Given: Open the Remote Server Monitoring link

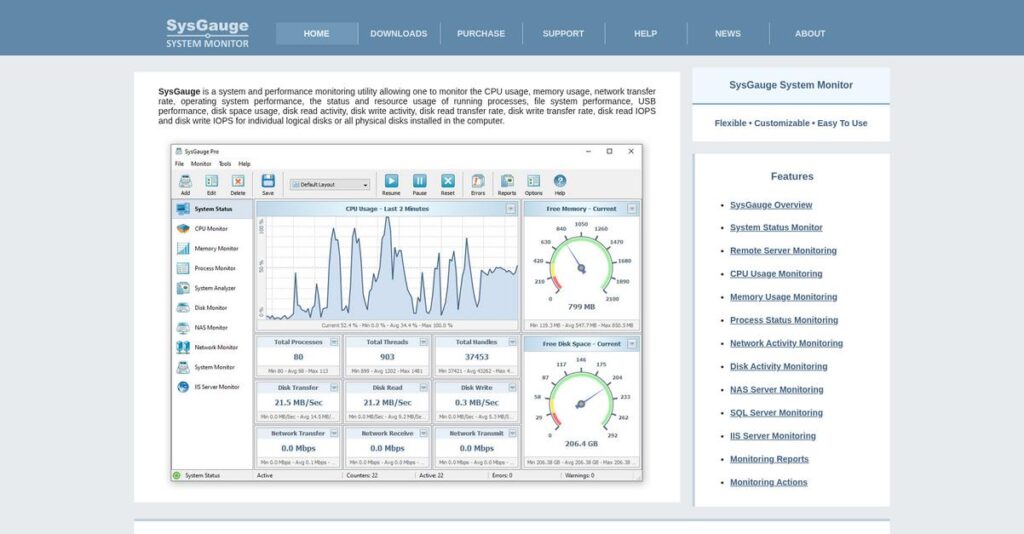Looking at the screenshot, I should 784,251.
